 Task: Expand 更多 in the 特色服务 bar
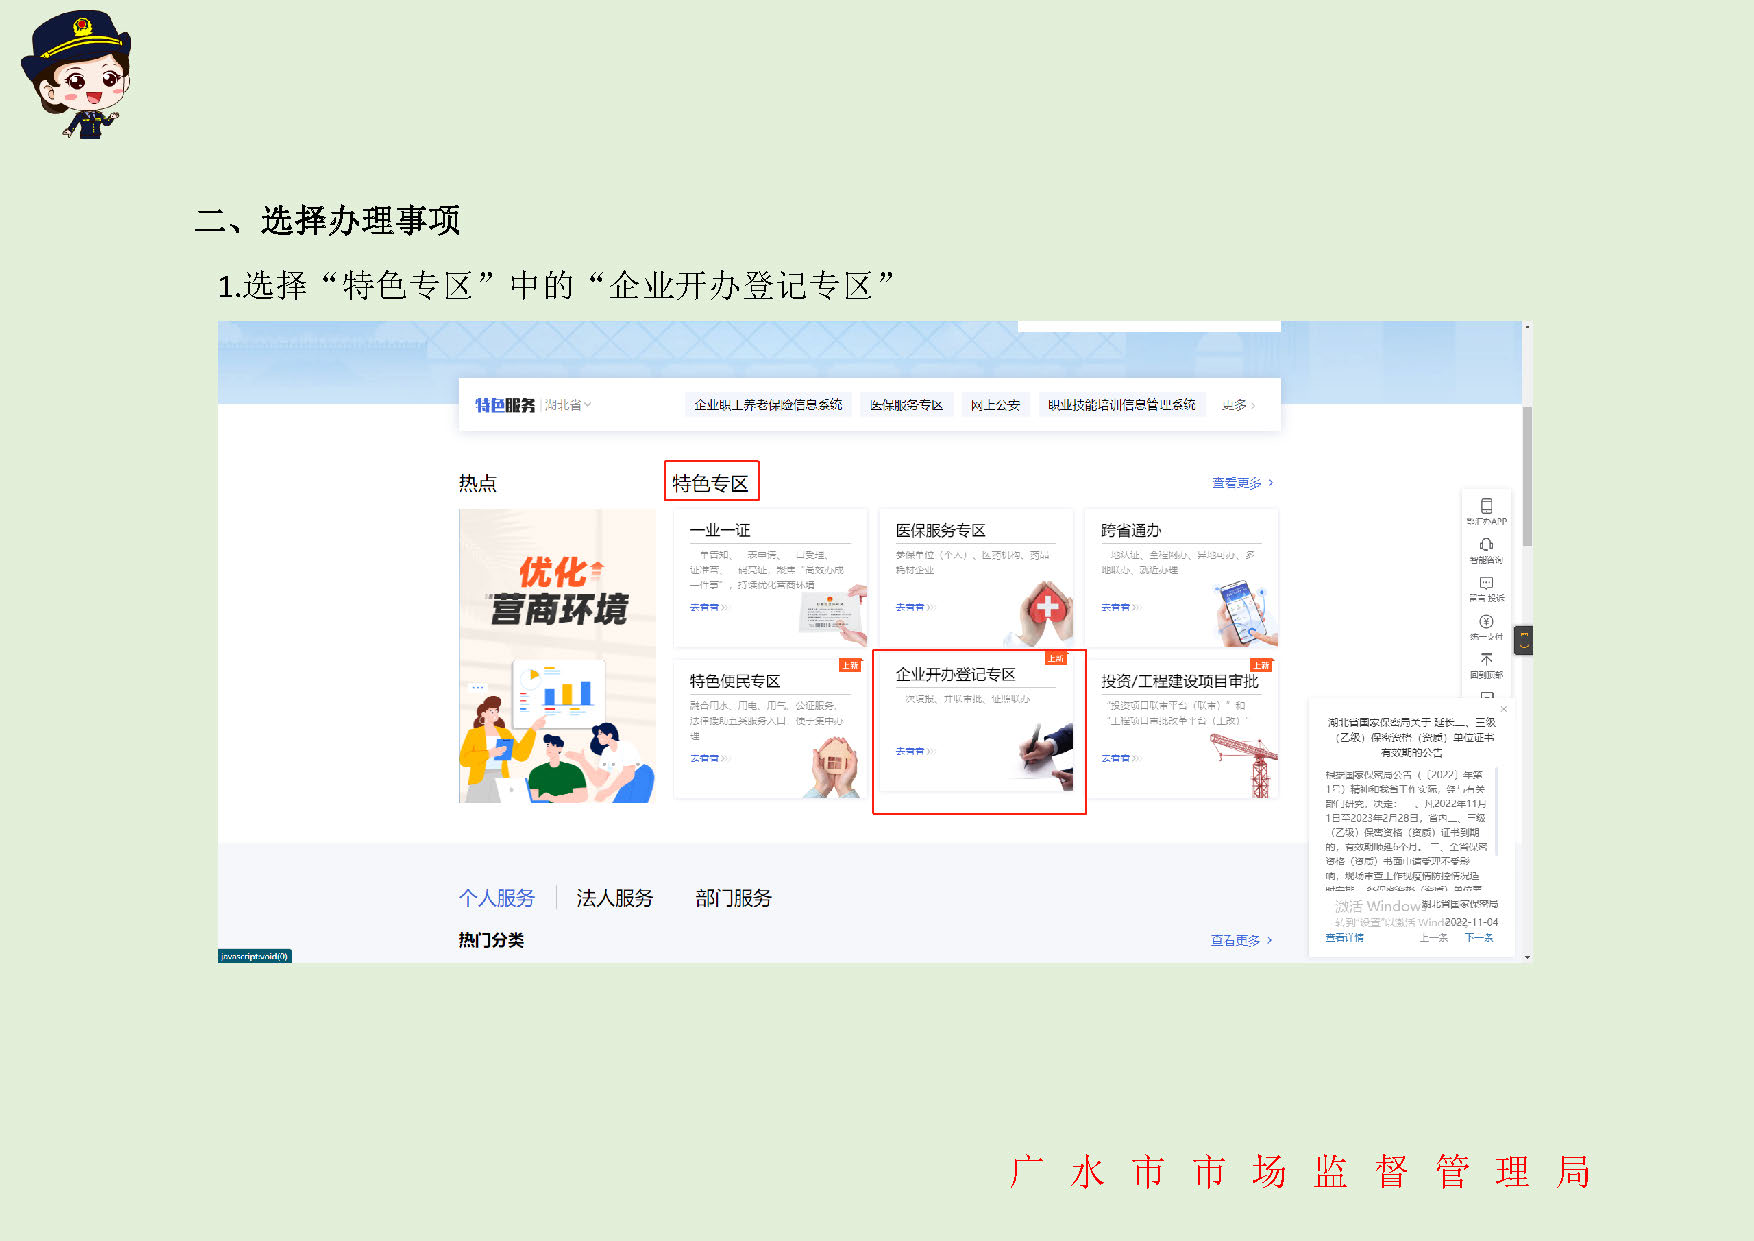(x=1238, y=405)
